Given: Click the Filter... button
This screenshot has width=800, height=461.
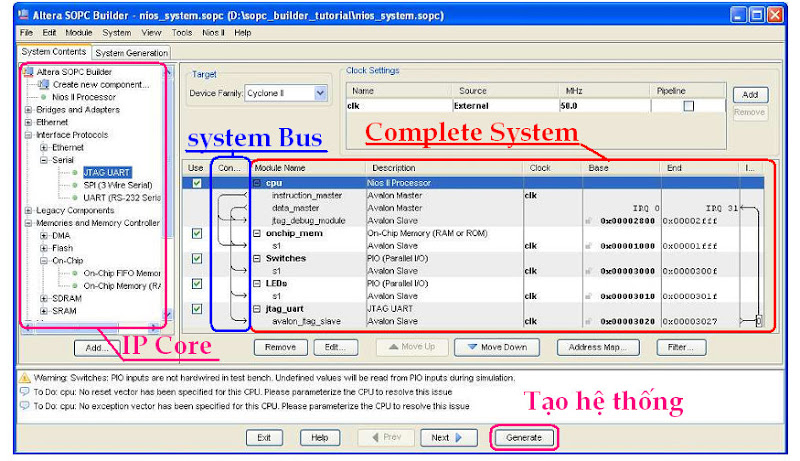Looking at the screenshot, I should click(682, 347).
